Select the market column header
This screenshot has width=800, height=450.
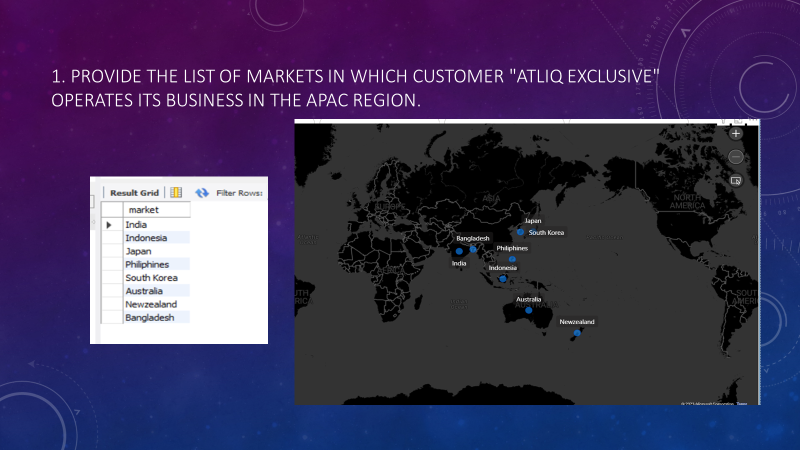click(x=157, y=210)
